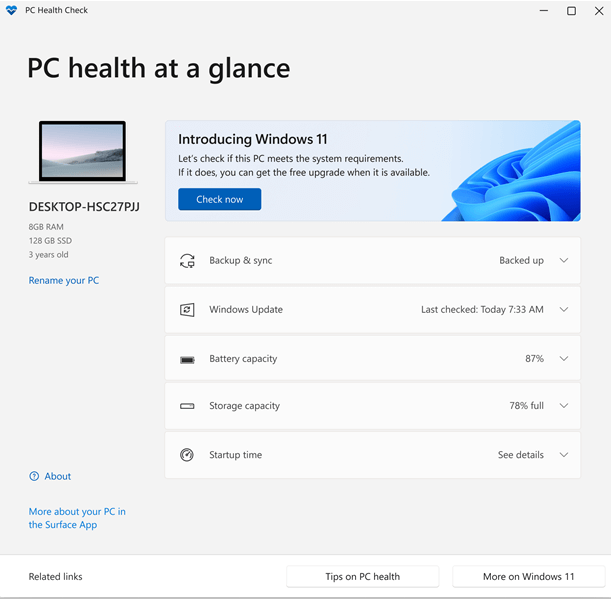The image size is (611, 599).
Task: Click the Windows Update refresh icon
Action: (x=187, y=310)
